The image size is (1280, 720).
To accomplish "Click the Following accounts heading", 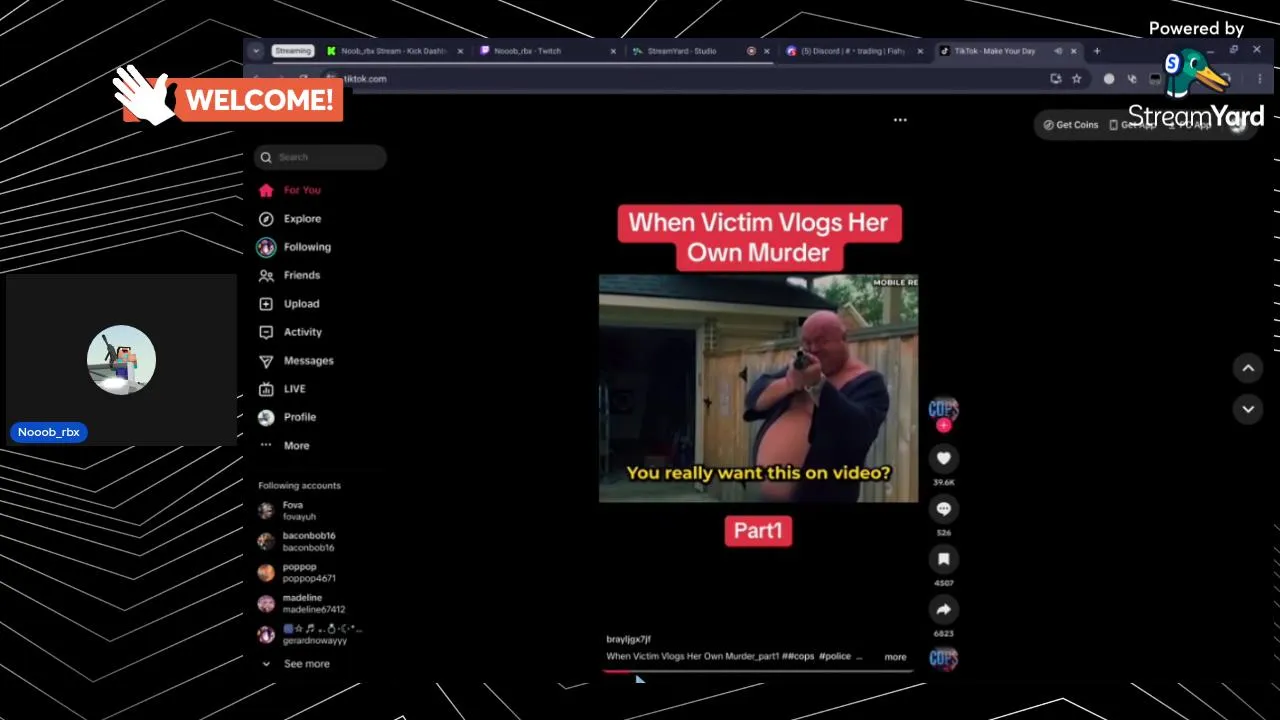I will point(299,486).
